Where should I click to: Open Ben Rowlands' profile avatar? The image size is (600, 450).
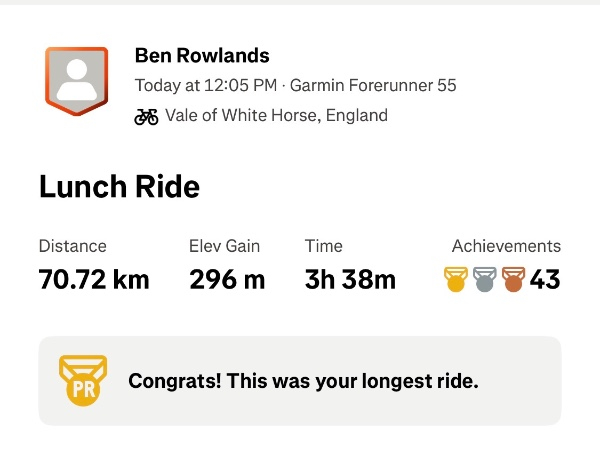pos(76,79)
